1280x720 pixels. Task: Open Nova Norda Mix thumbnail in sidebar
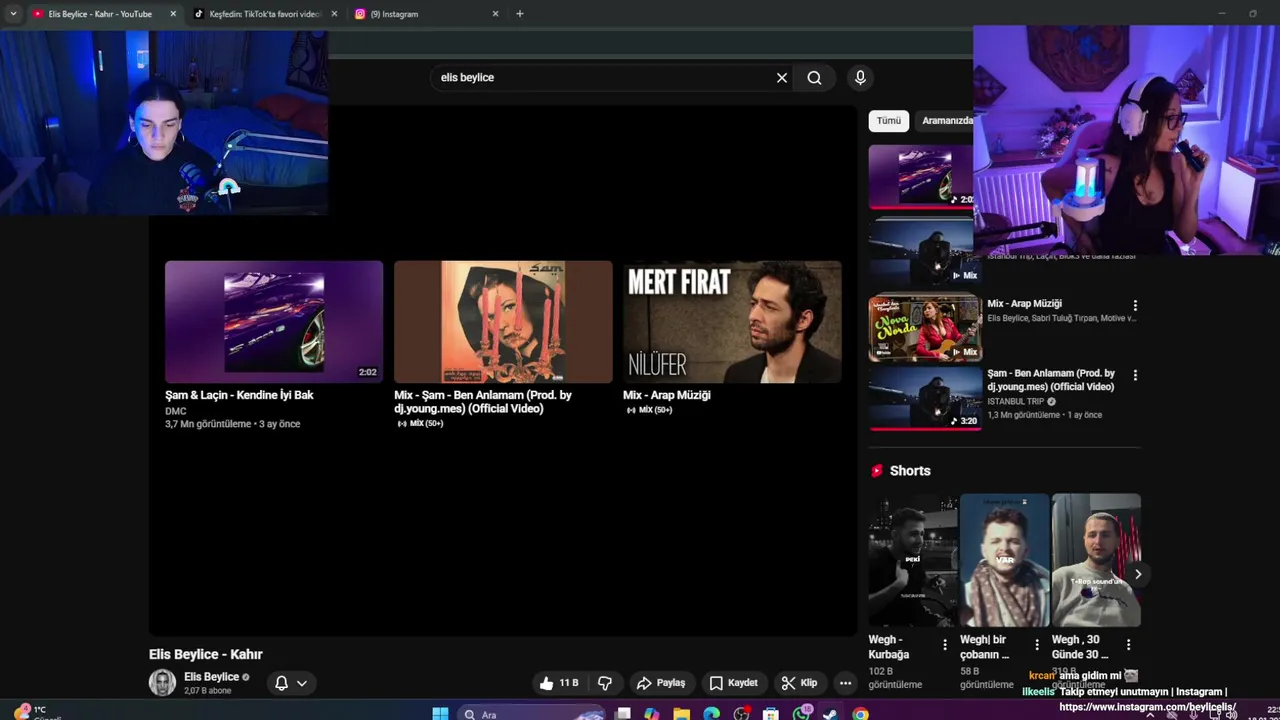925,327
